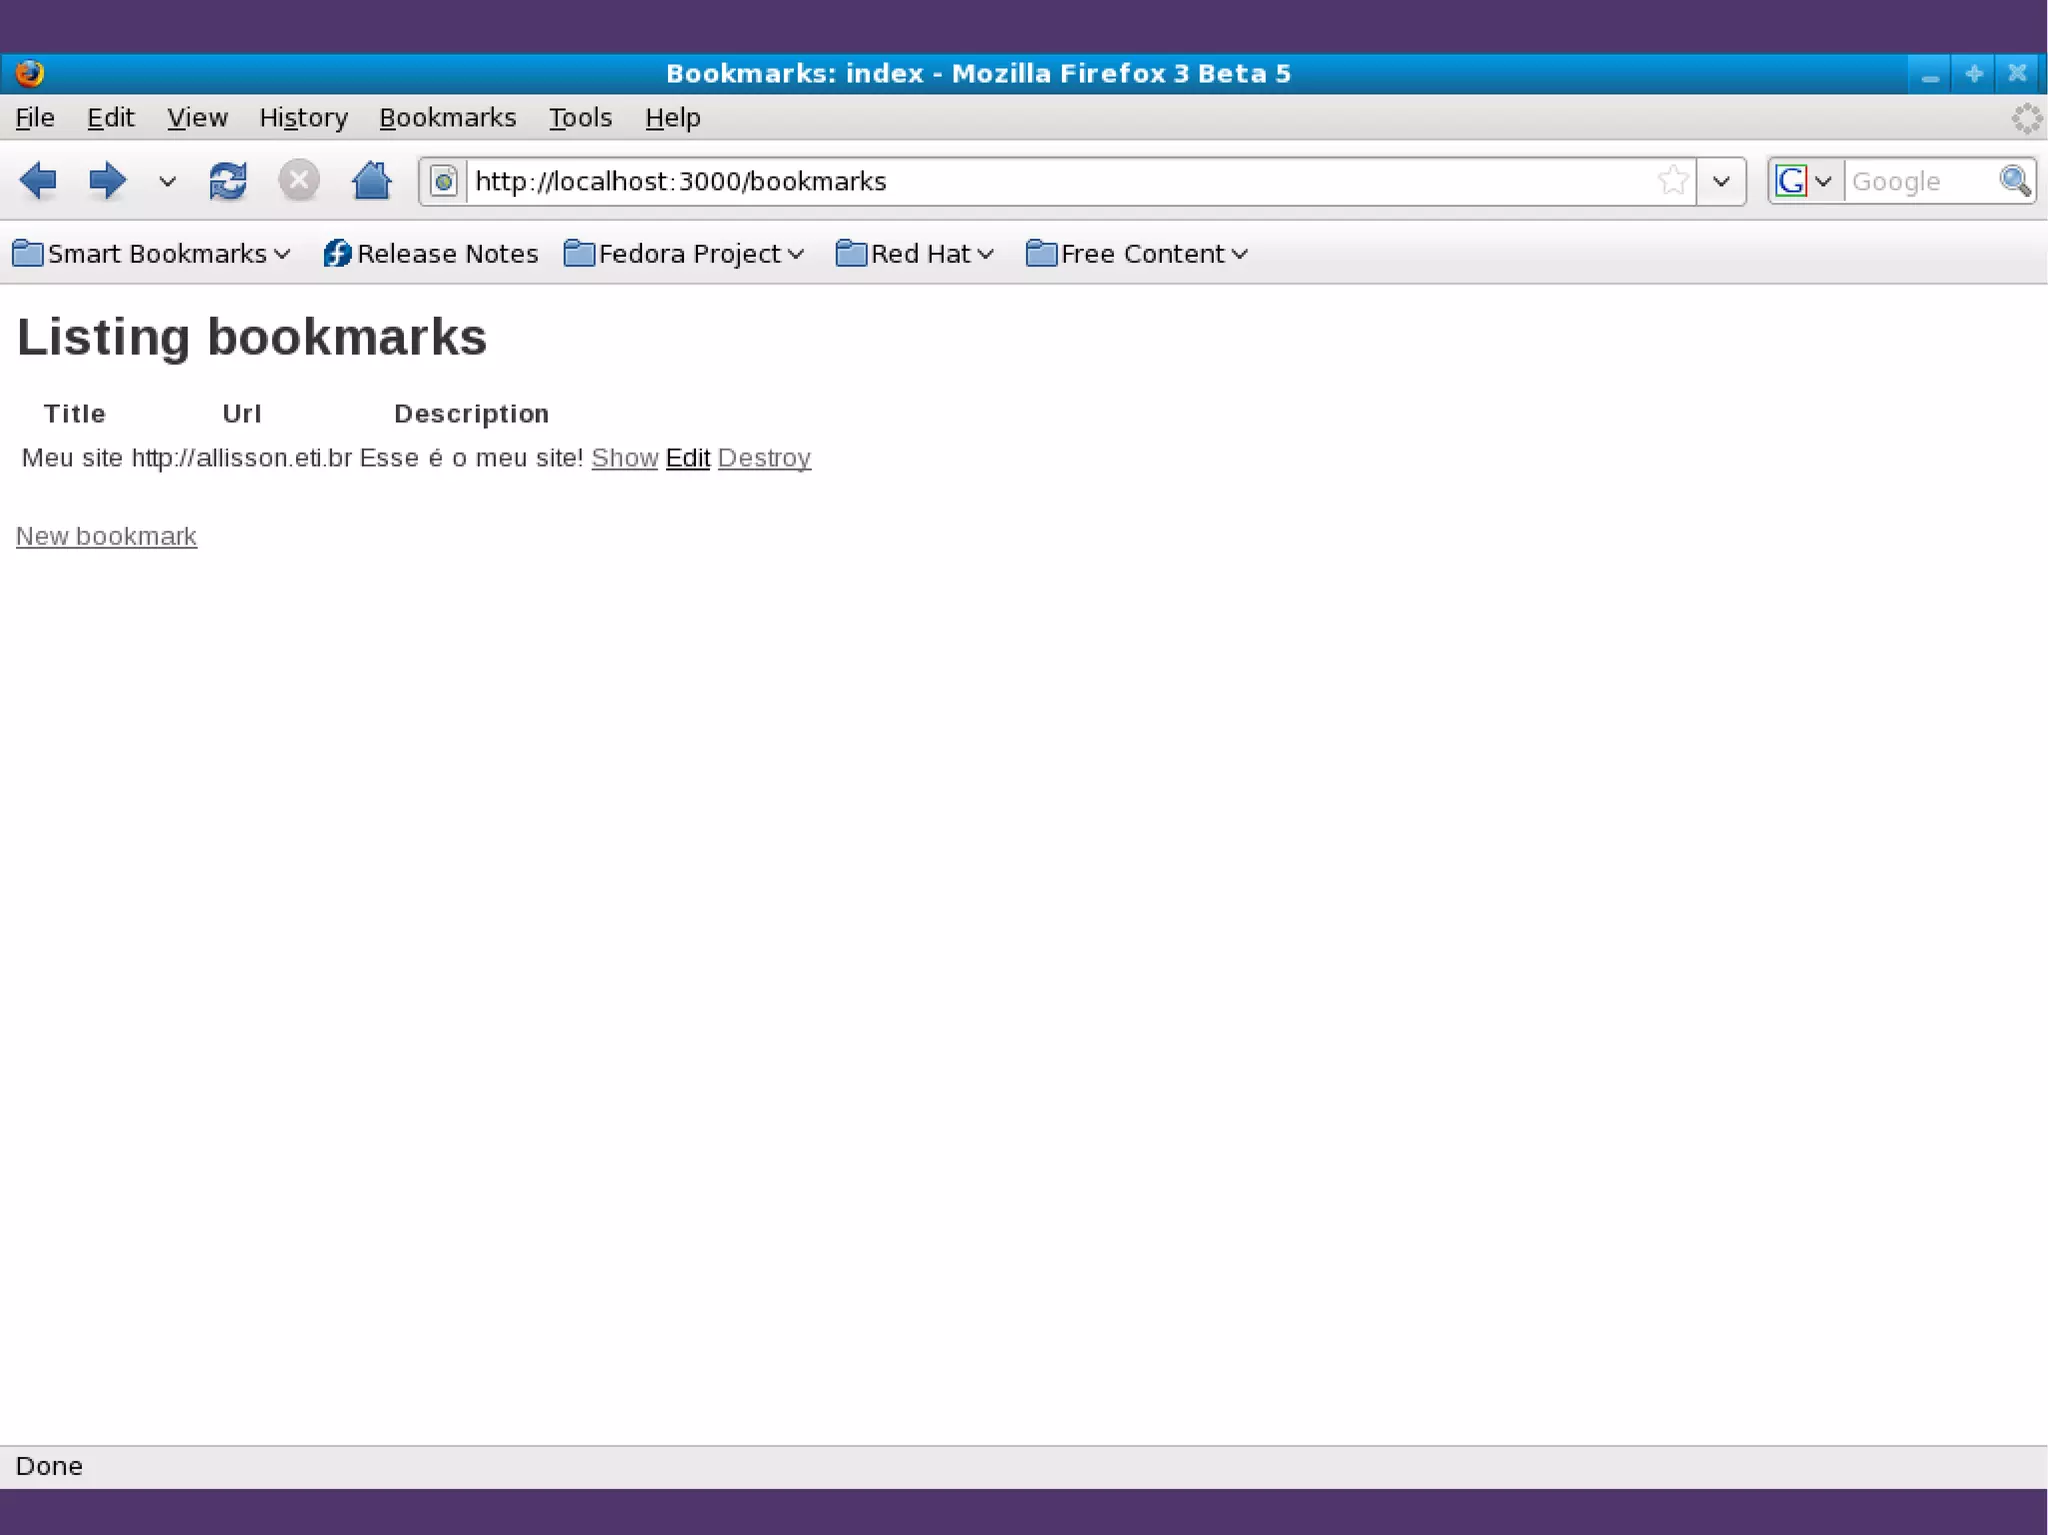
Task: Bookmark this page with the star icon
Action: click(1673, 181)
